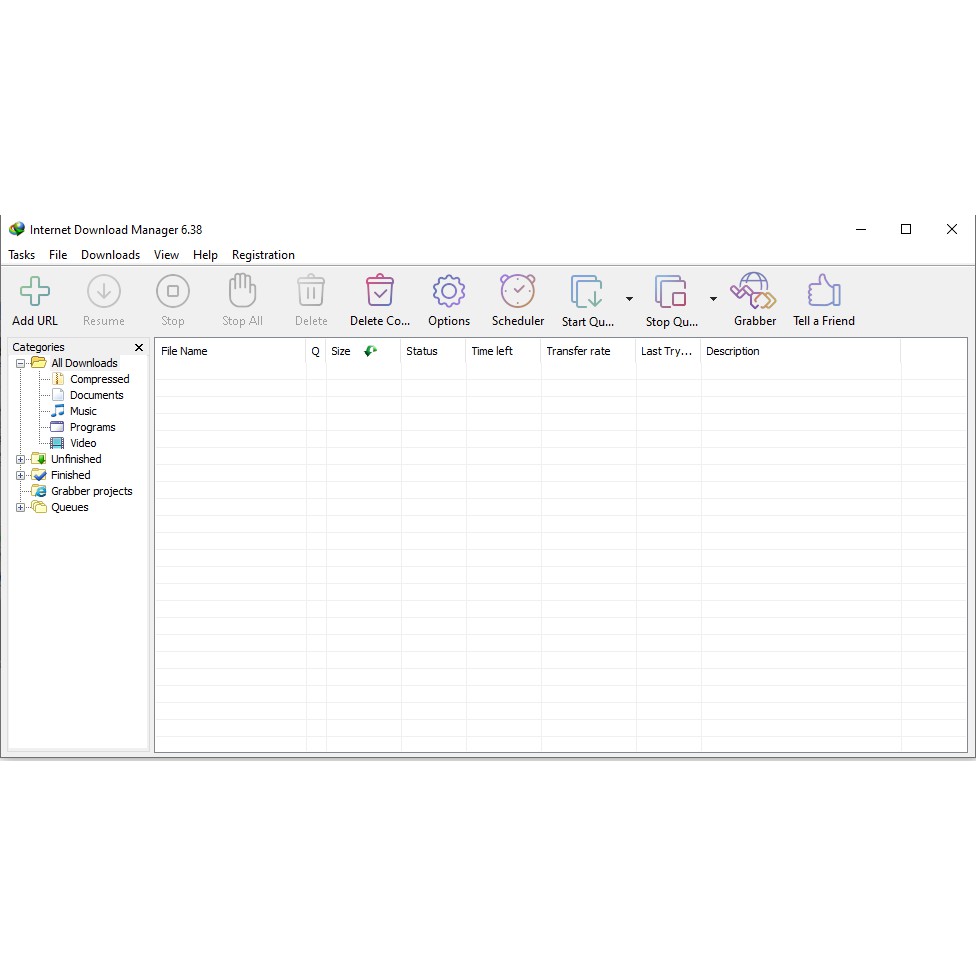Select All Downloads tree label
Screen dimensions: 976x976
click(84, 363)
